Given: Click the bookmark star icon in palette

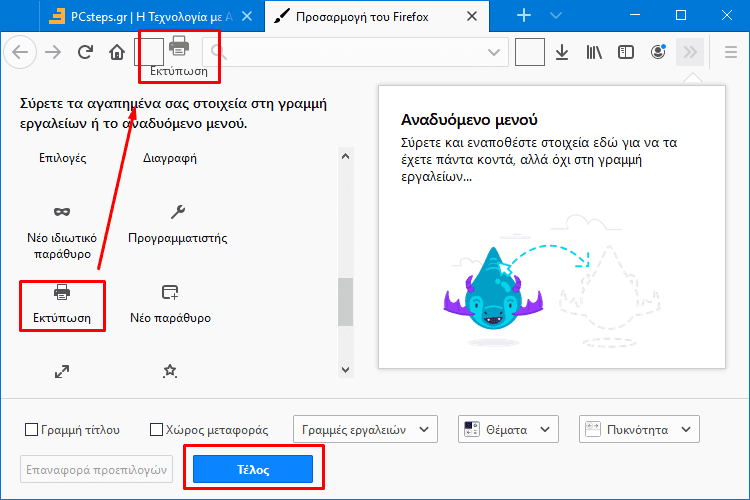Looking at the screenshot, I should pos(170,371).
